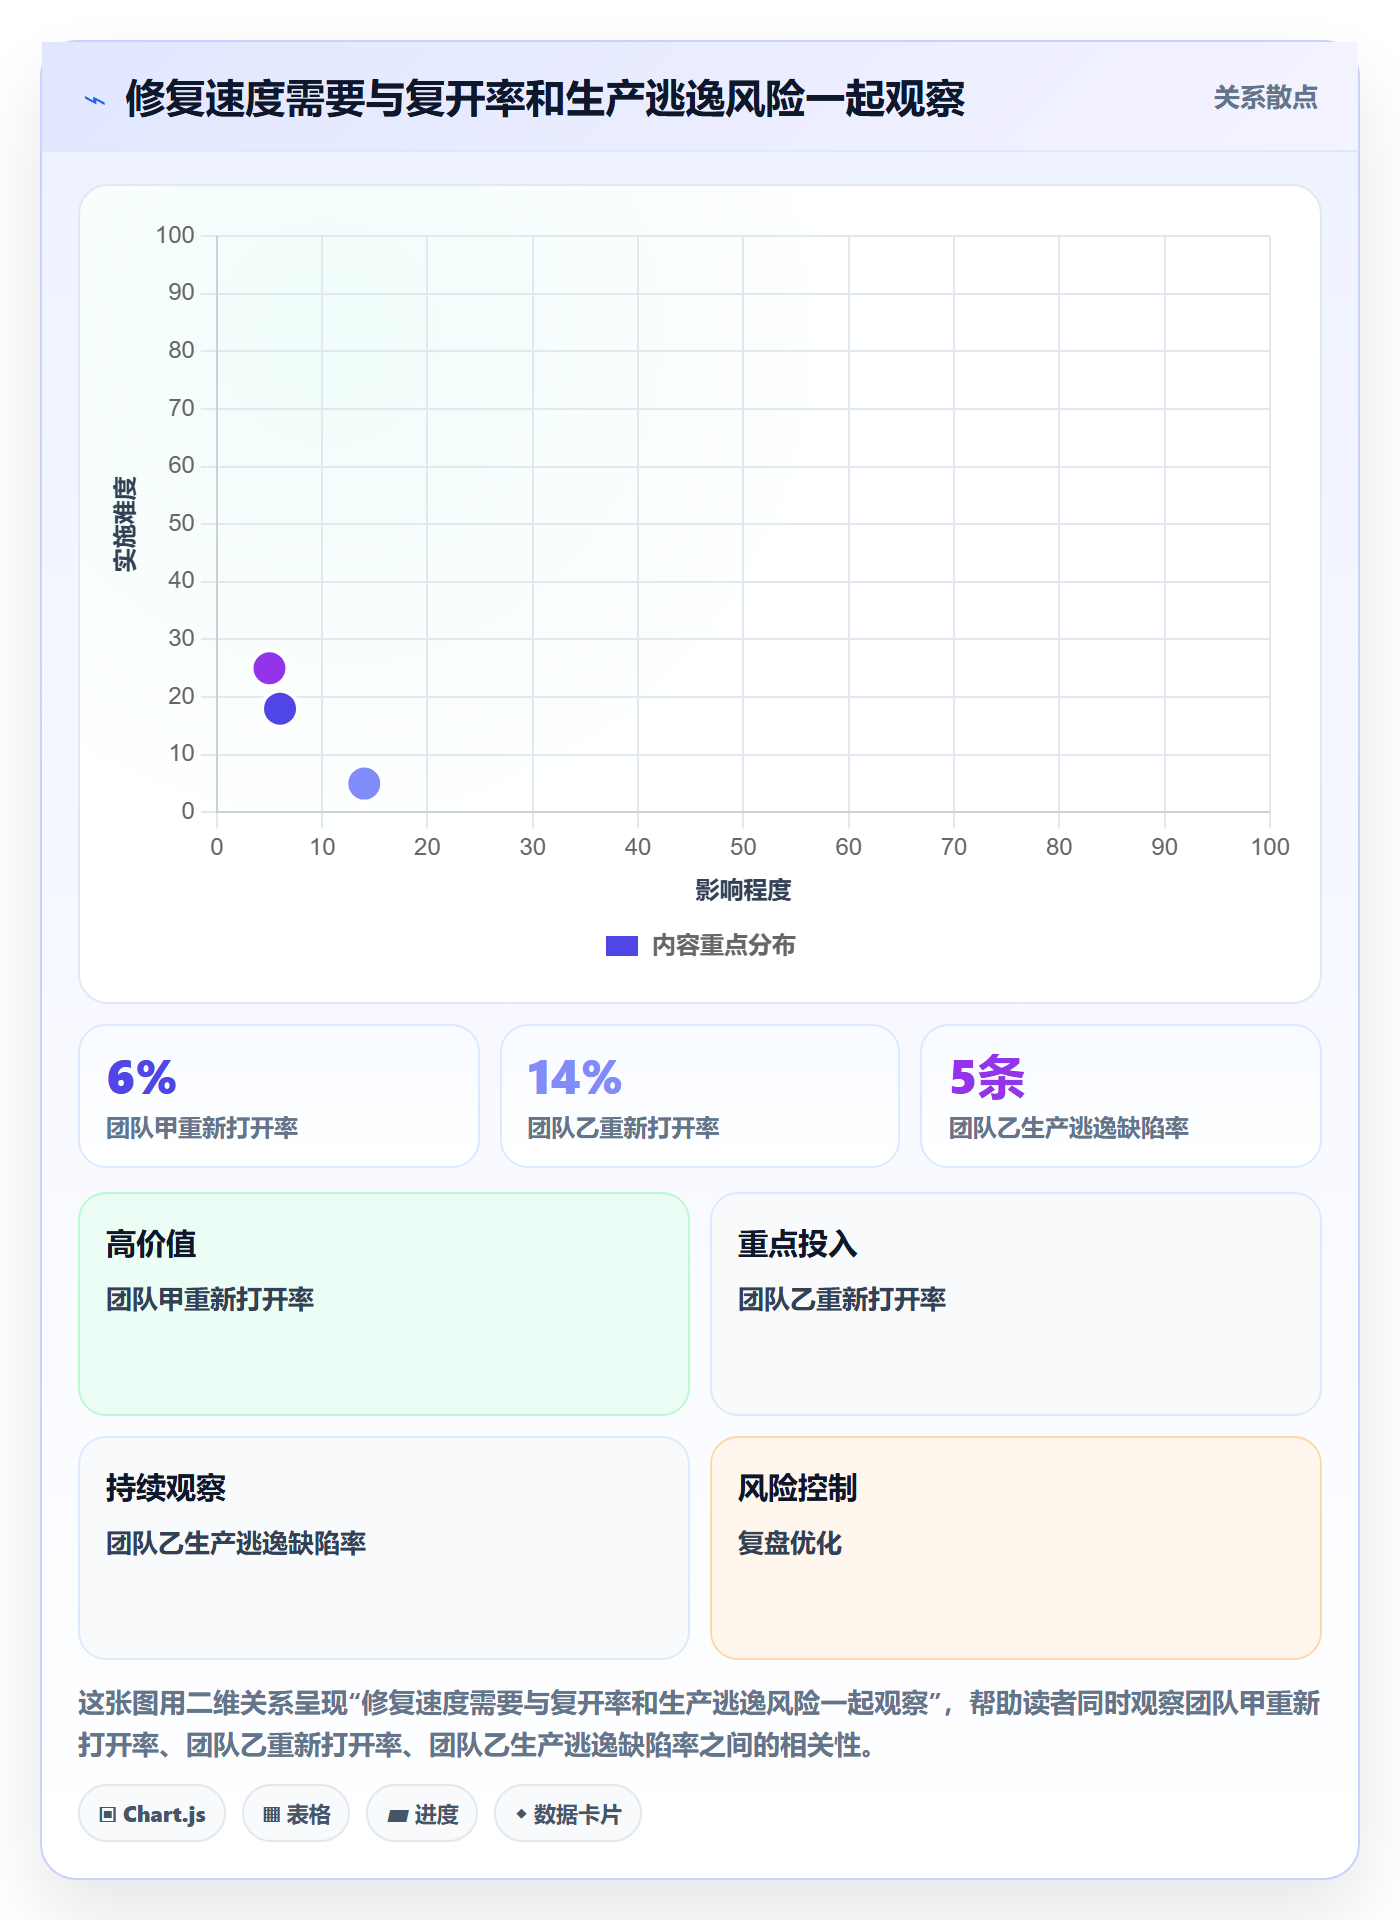Viewport: 1400px width, 1920px height.
Task: Click the 内容重点分布 legend label
Action: [724, 946]
